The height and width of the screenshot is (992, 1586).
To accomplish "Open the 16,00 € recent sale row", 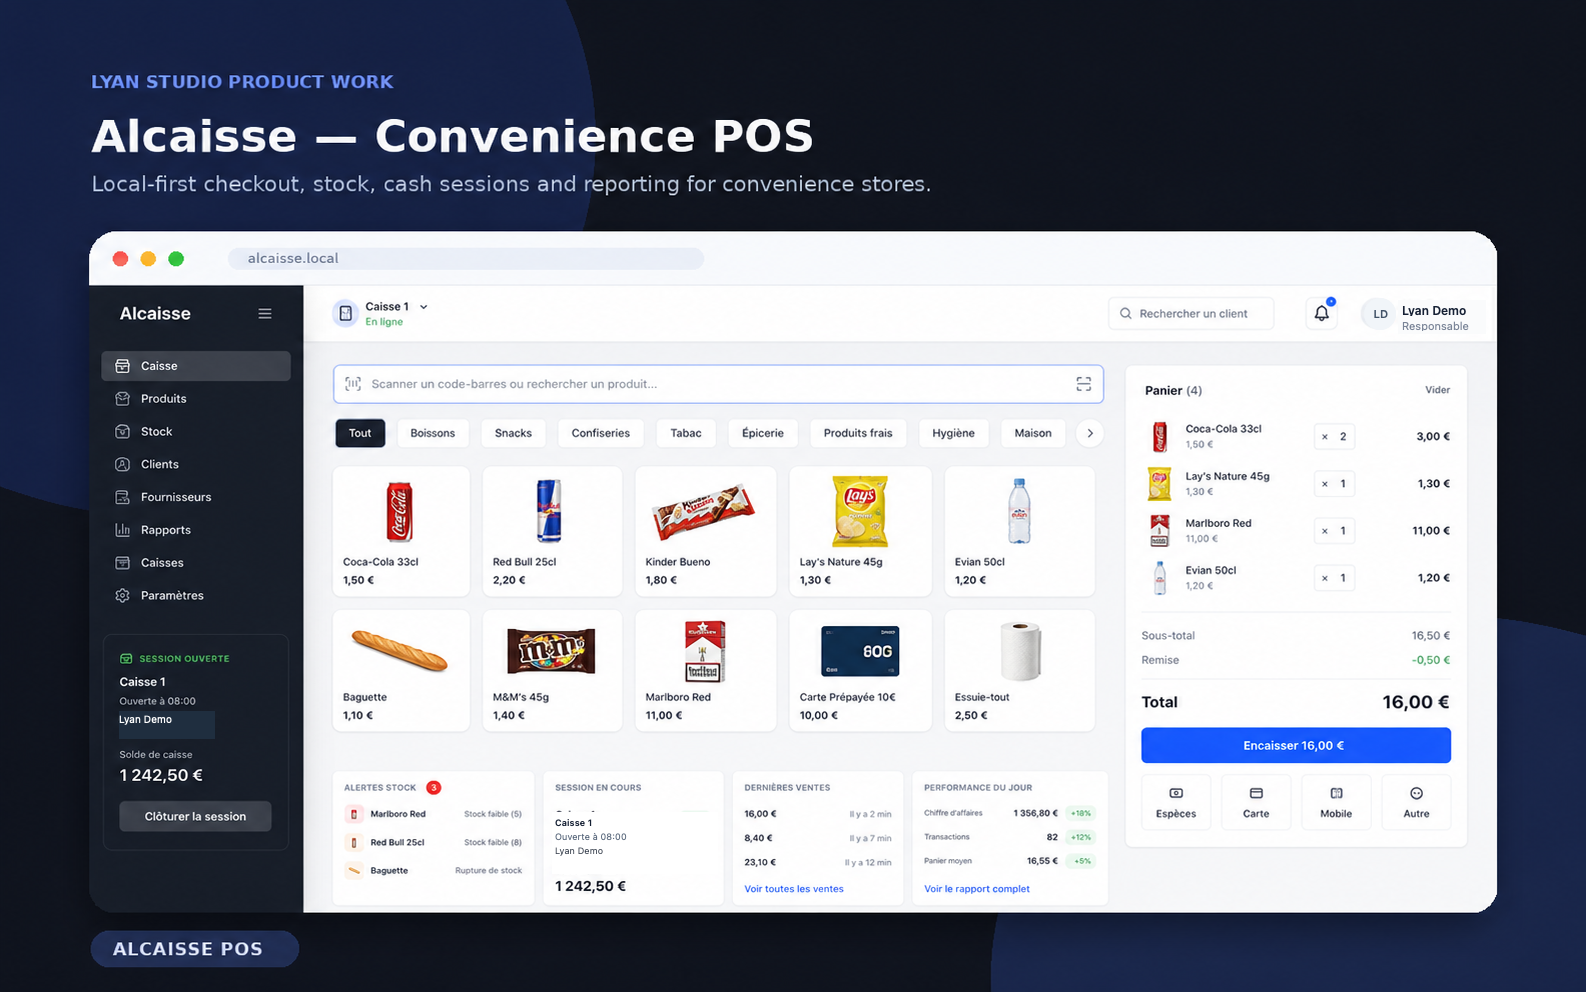I will 817,814.
